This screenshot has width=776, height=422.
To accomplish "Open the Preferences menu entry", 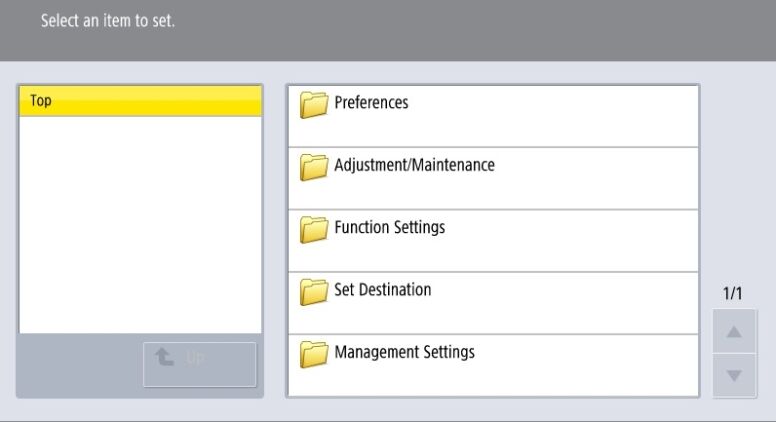I will pyautogui.click(x=371, y=103).
